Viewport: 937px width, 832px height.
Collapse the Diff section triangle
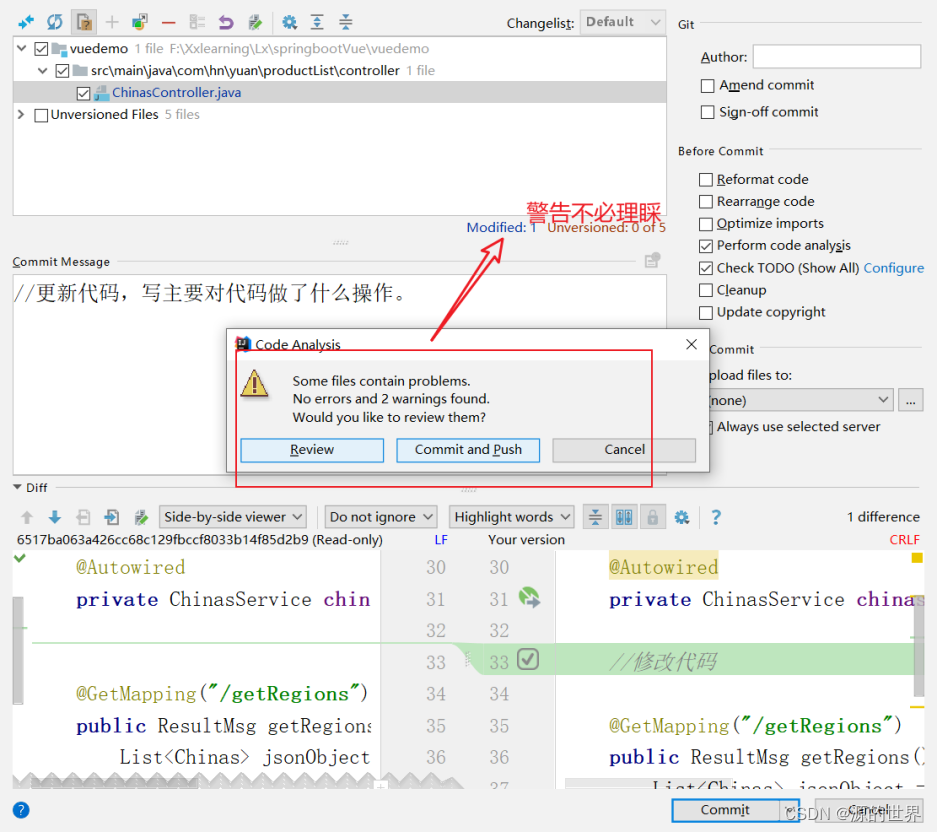(x=17, y=487)
